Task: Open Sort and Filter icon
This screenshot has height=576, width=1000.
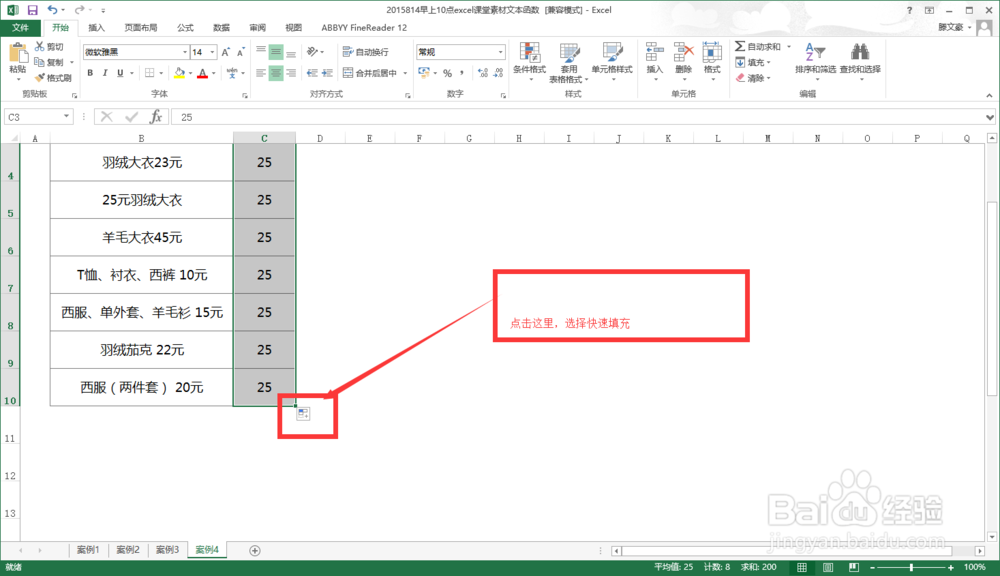Action: 815,52
